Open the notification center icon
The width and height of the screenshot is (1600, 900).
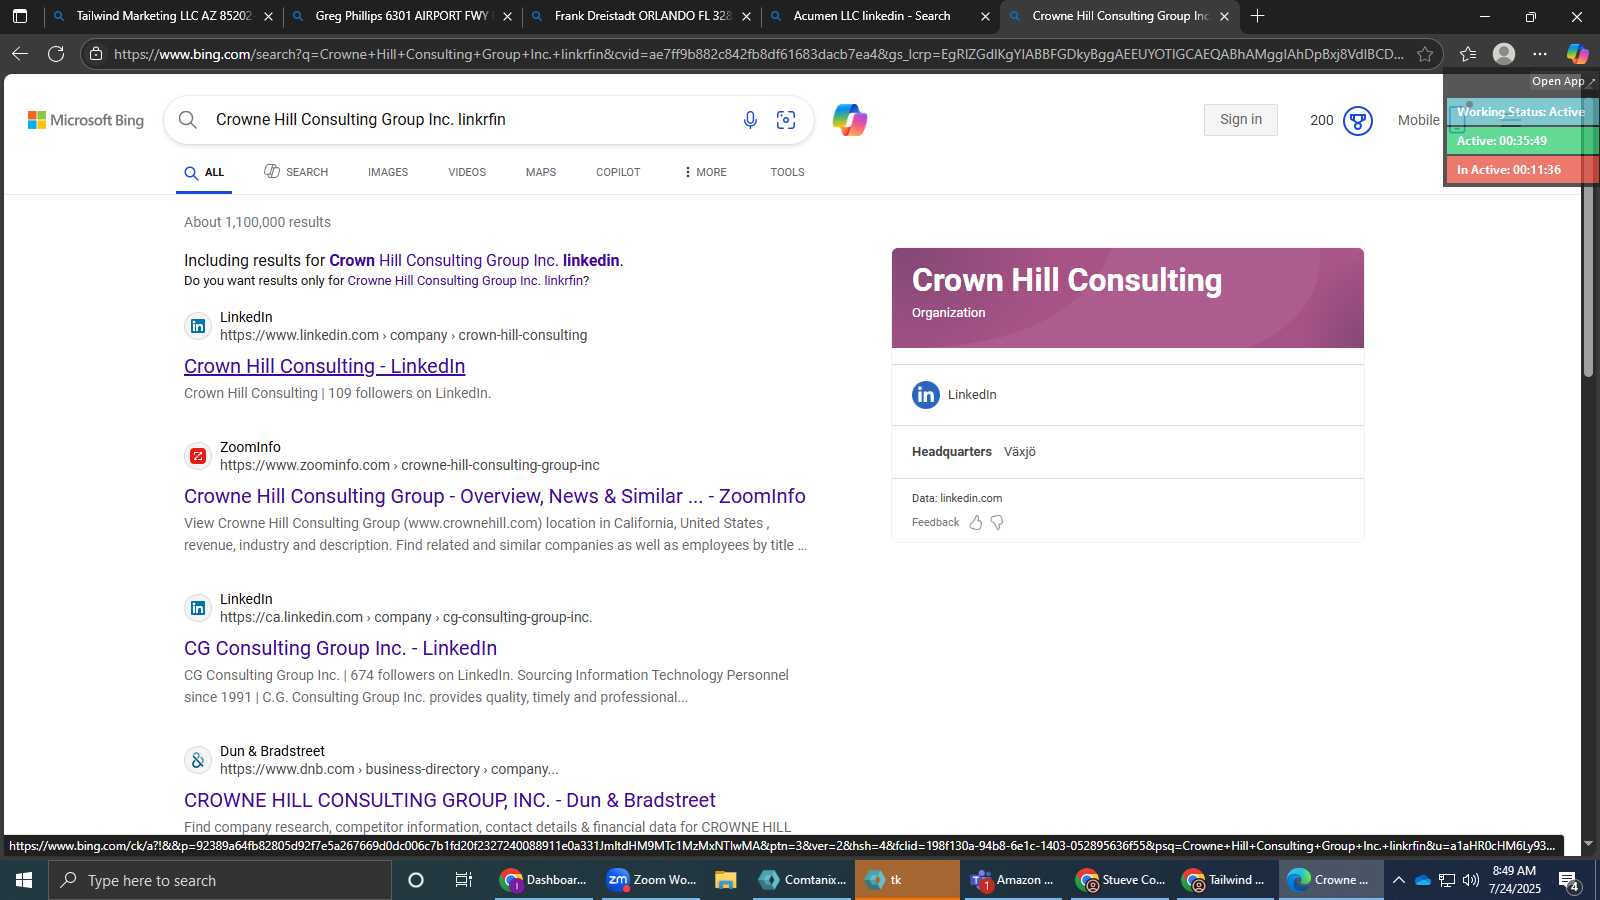click(x=1569, y=880)
